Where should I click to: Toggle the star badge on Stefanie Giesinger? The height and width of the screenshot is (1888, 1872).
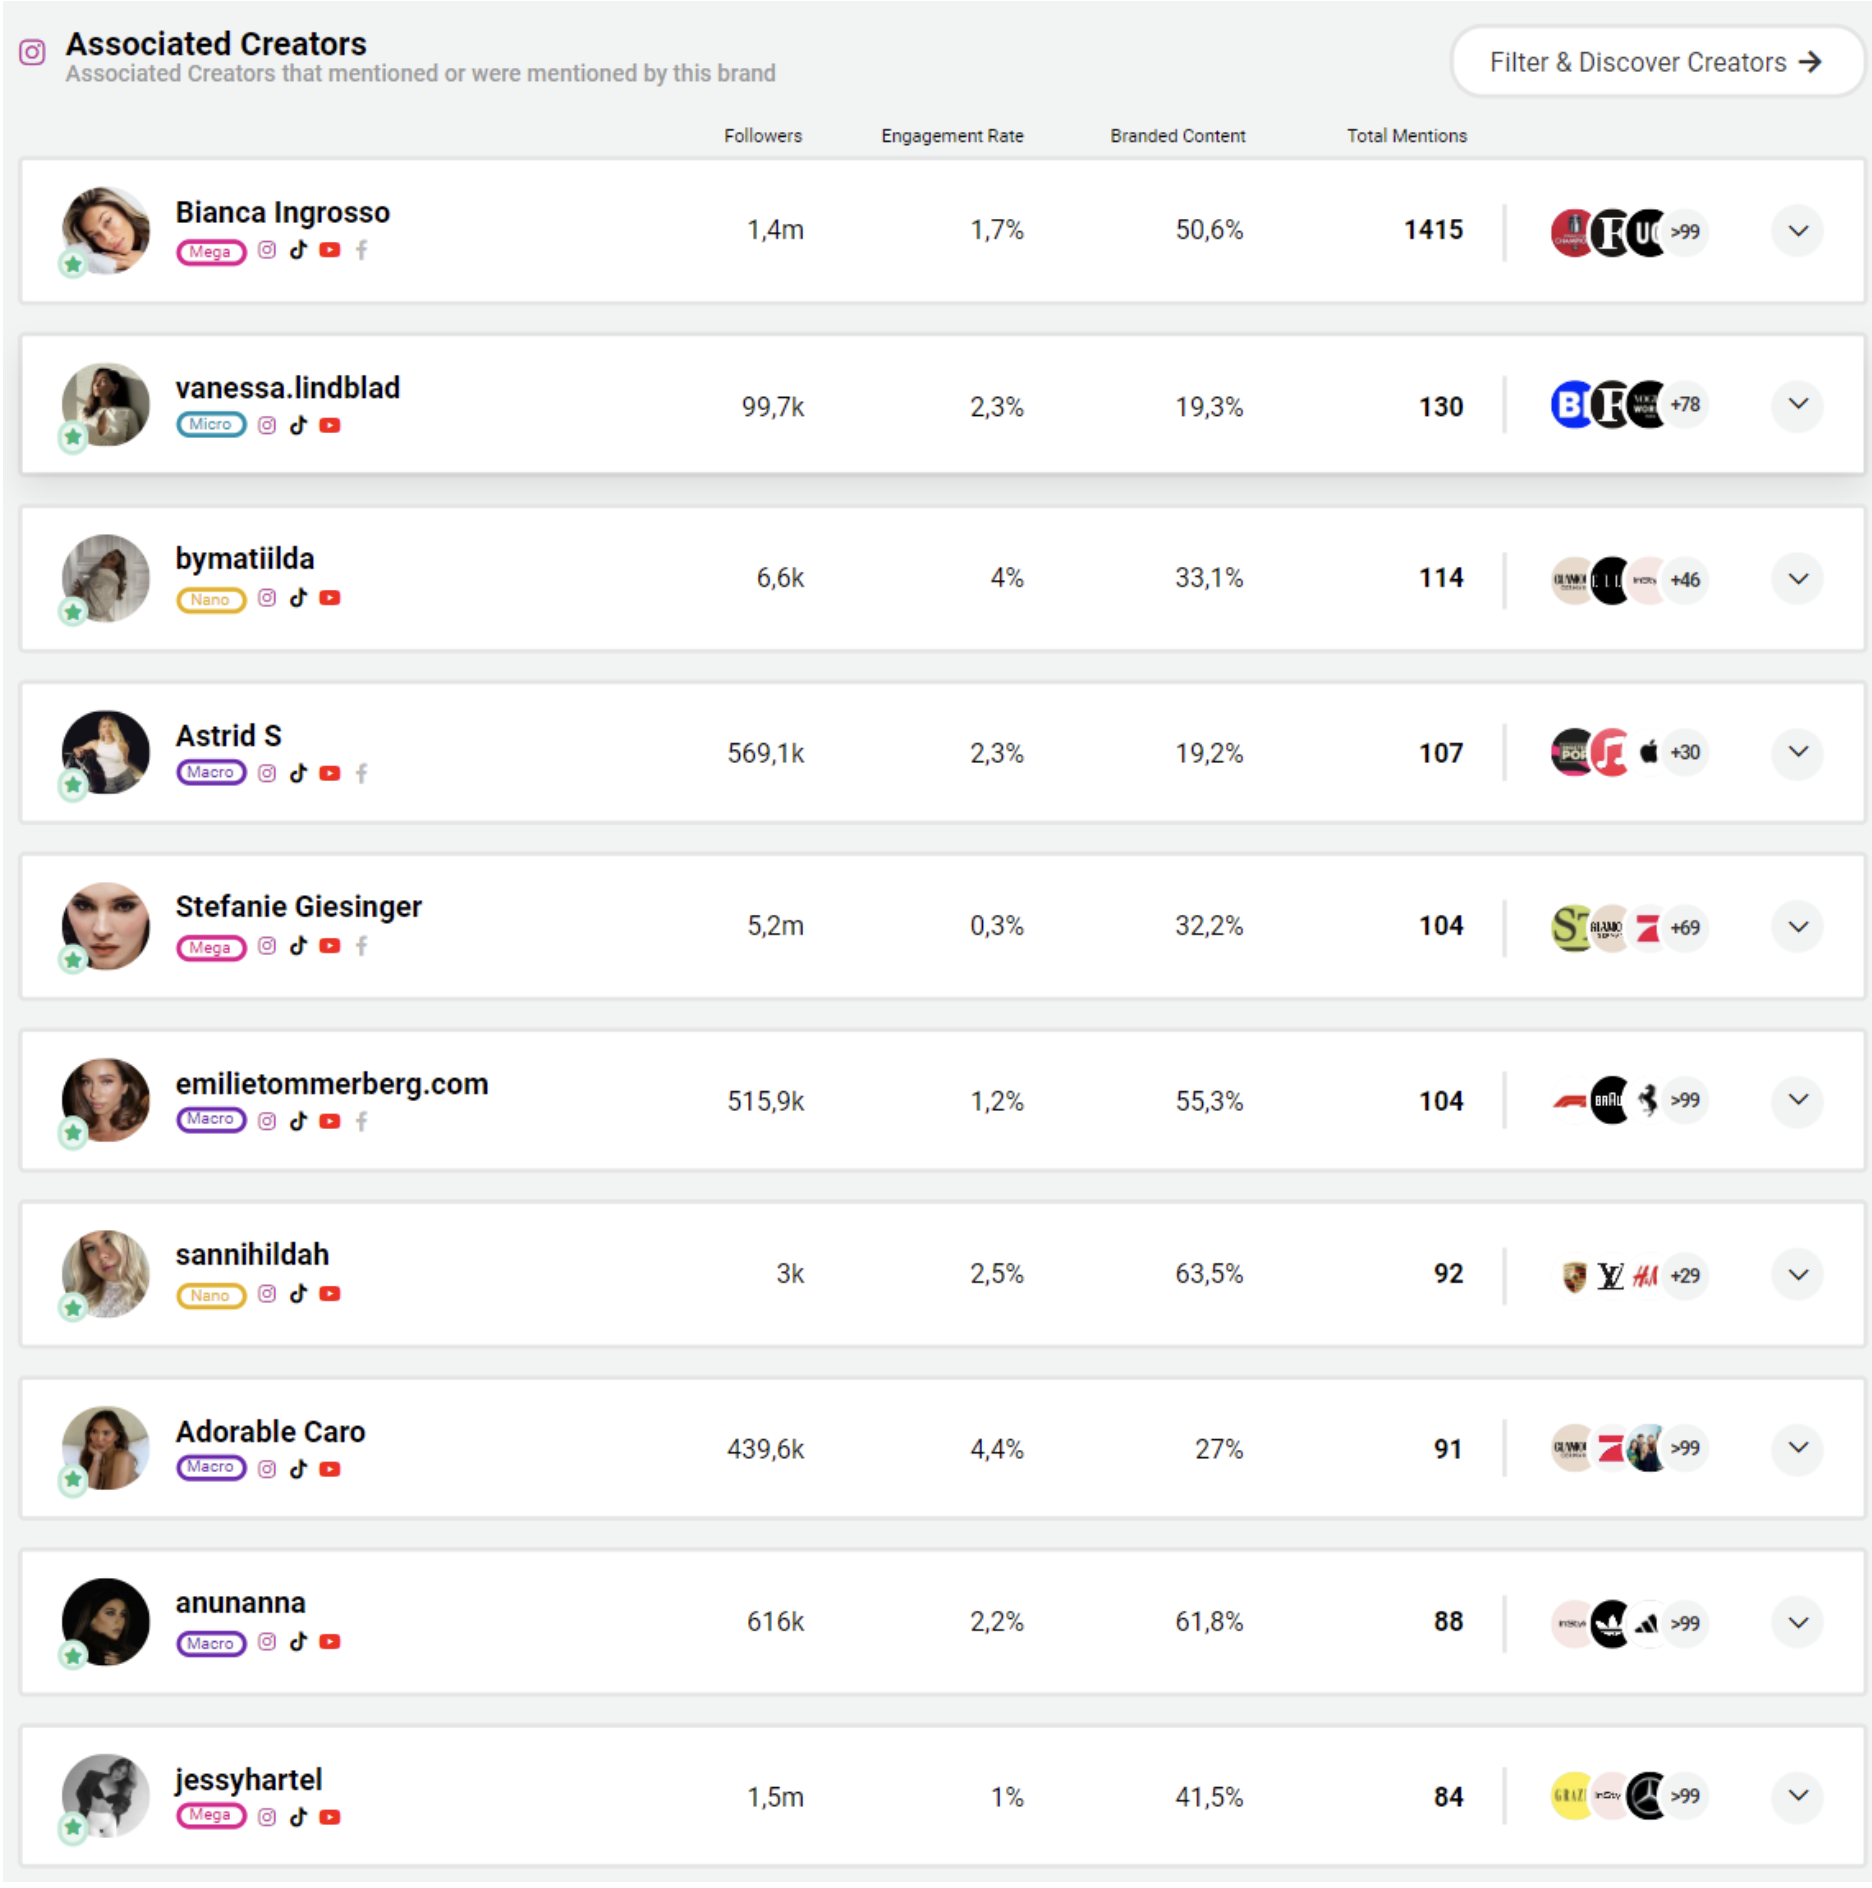pyautogui.click(x=72, y=960)
